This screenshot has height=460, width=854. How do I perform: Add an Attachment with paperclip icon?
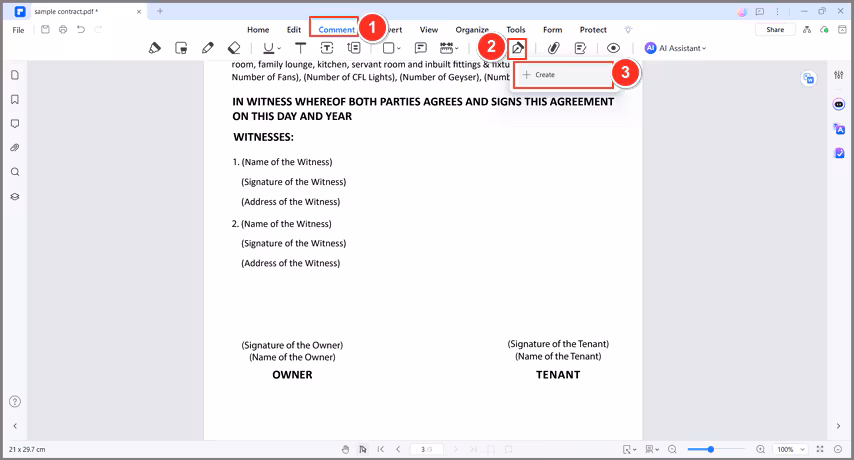[553, 48]
